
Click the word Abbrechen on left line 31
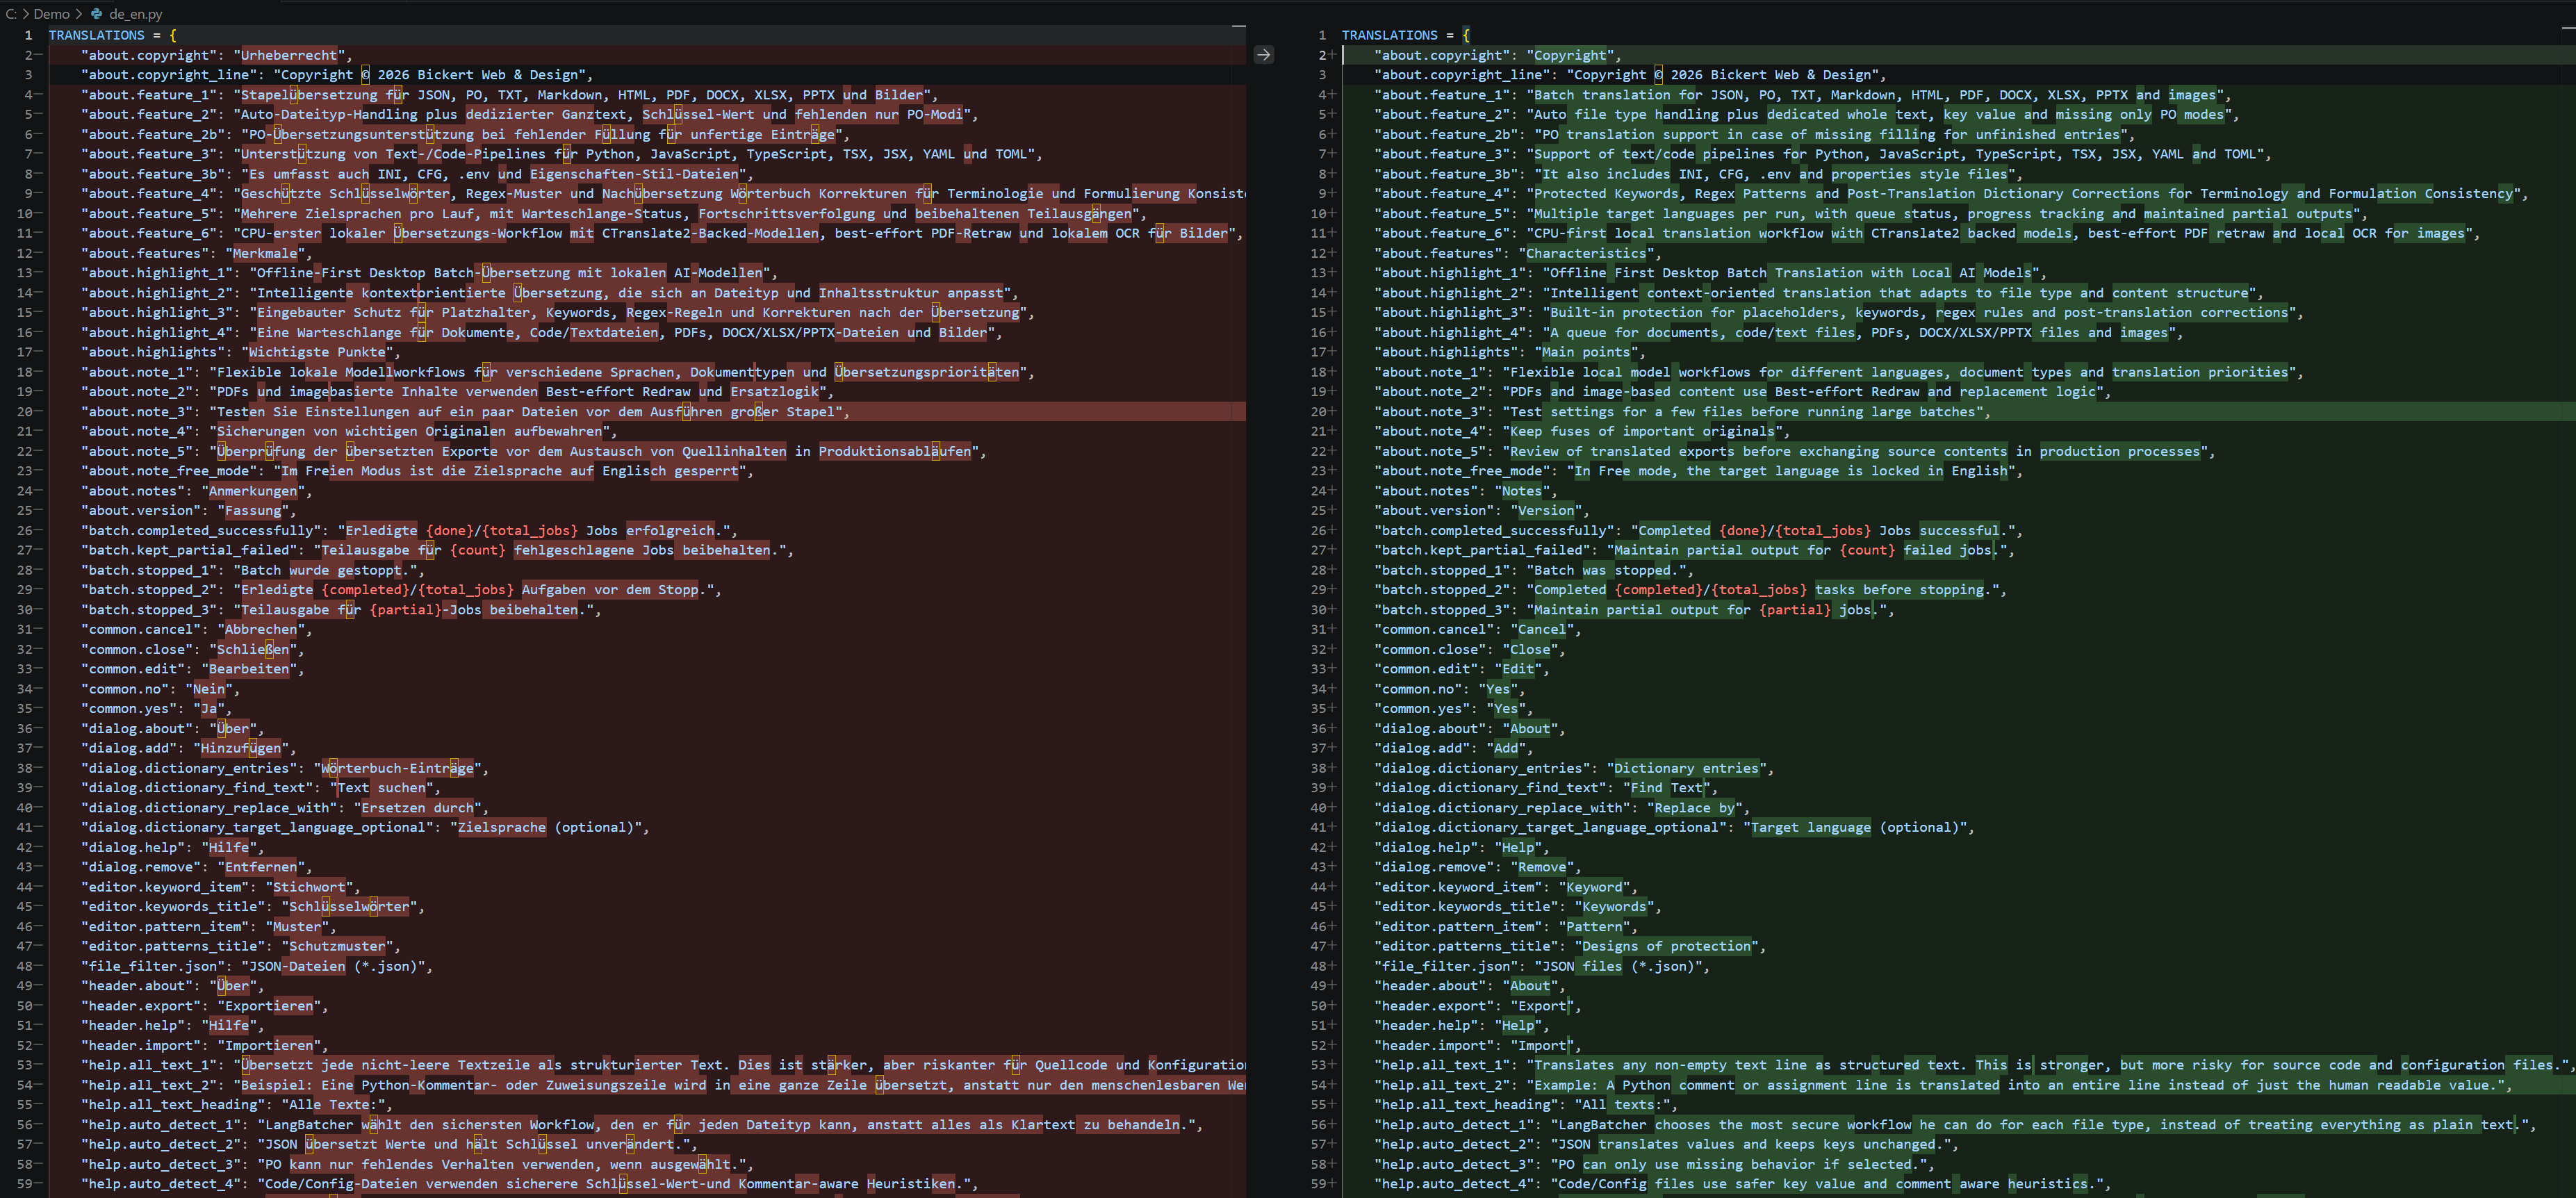(x=260, y=630)
